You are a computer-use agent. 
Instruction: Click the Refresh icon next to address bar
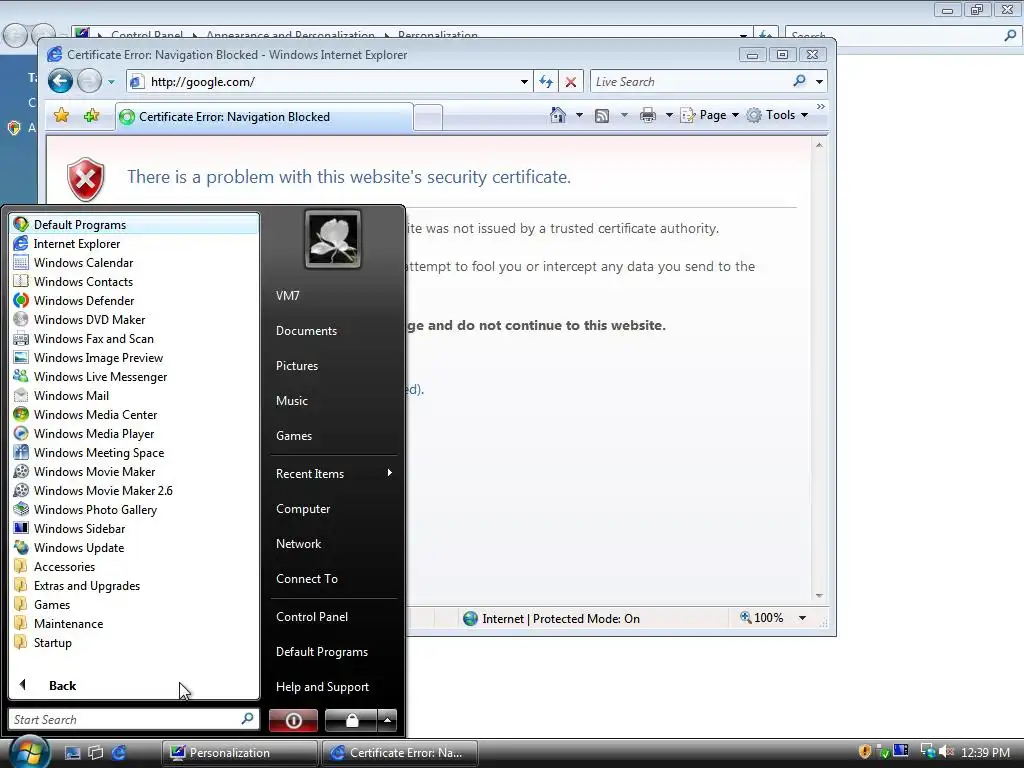click(x=546, y=82)
